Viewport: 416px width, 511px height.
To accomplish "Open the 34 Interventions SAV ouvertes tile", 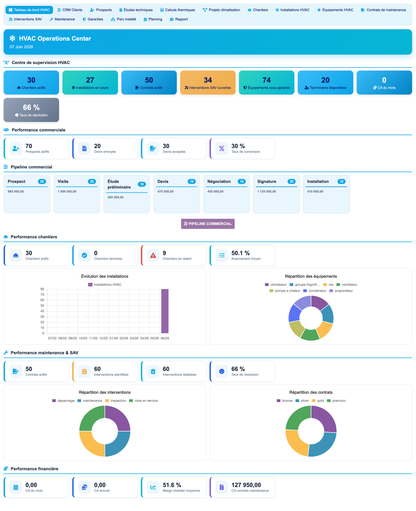I will tap(208, 82).
